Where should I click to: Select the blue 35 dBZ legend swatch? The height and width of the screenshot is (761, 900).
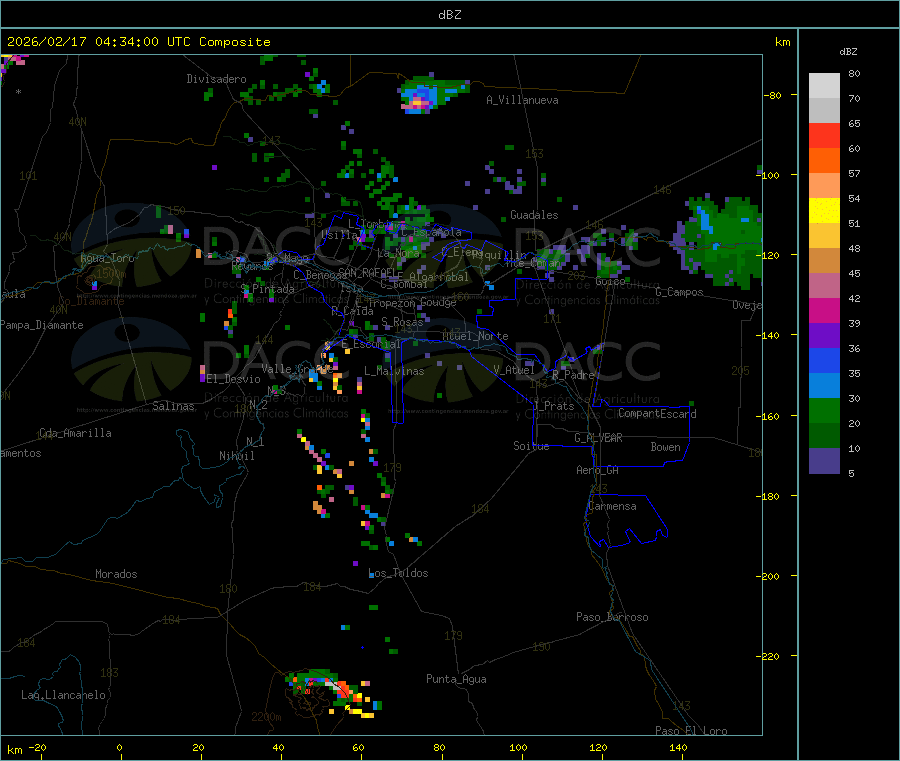(x=824, y=360)
